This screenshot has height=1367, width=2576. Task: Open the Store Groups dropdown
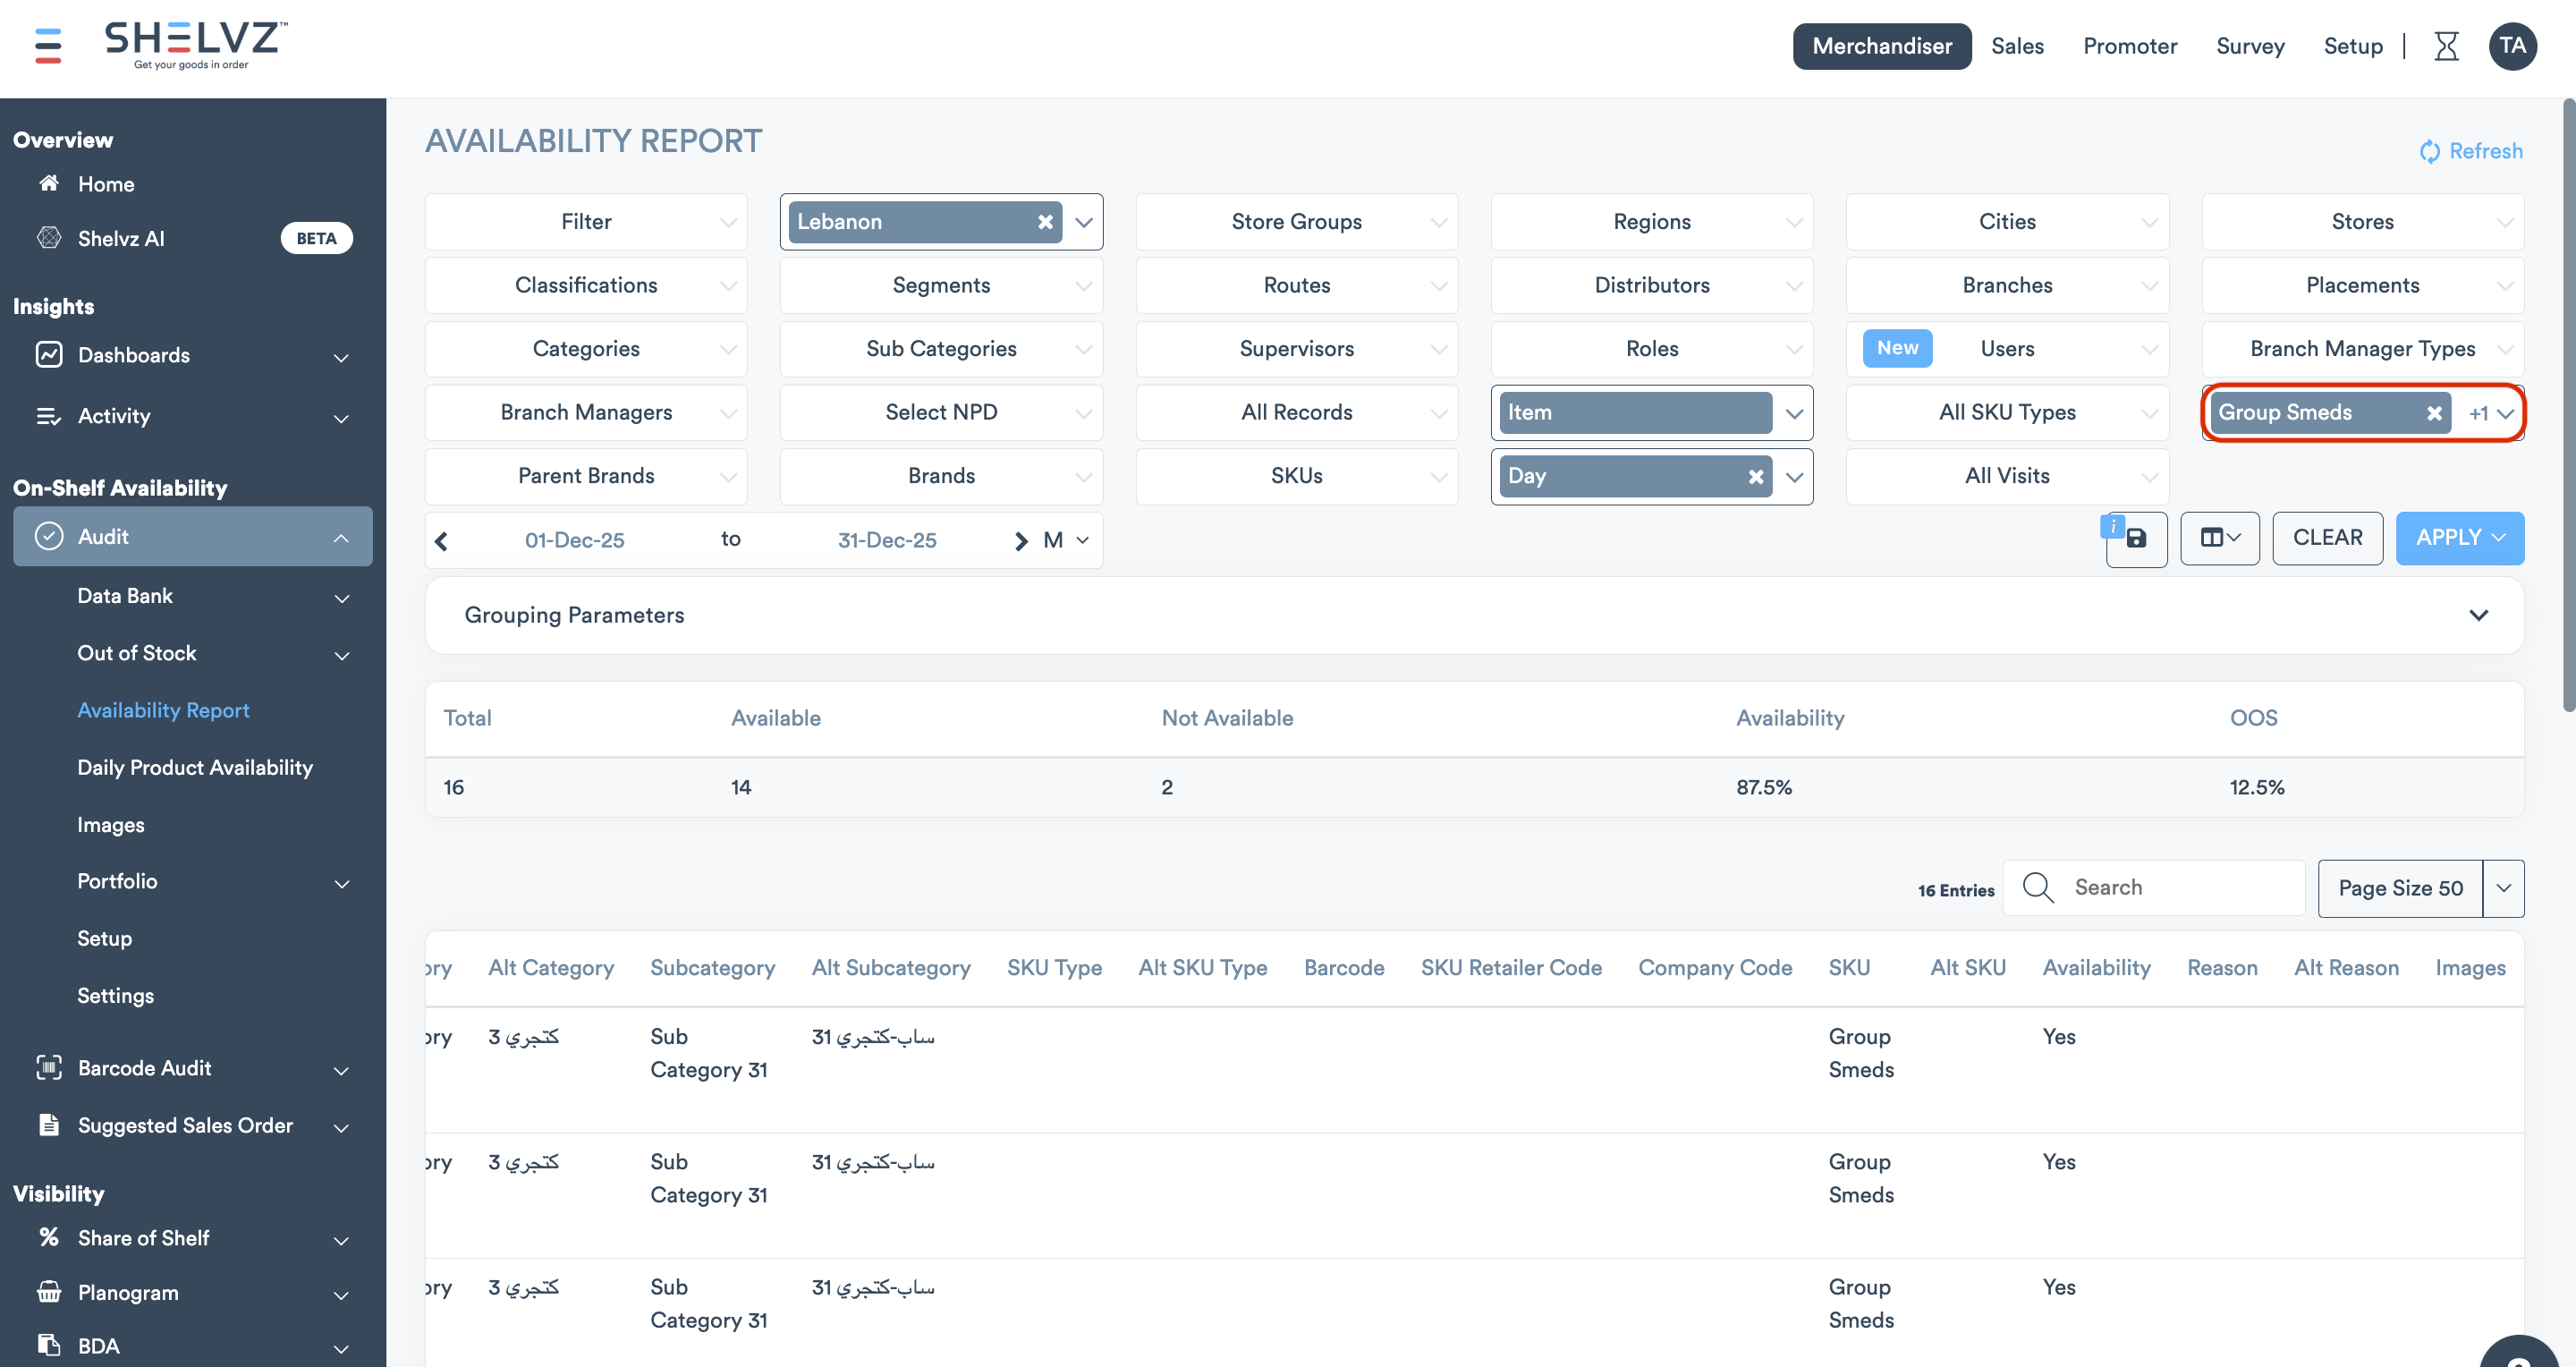click(x=1296, y=222)
